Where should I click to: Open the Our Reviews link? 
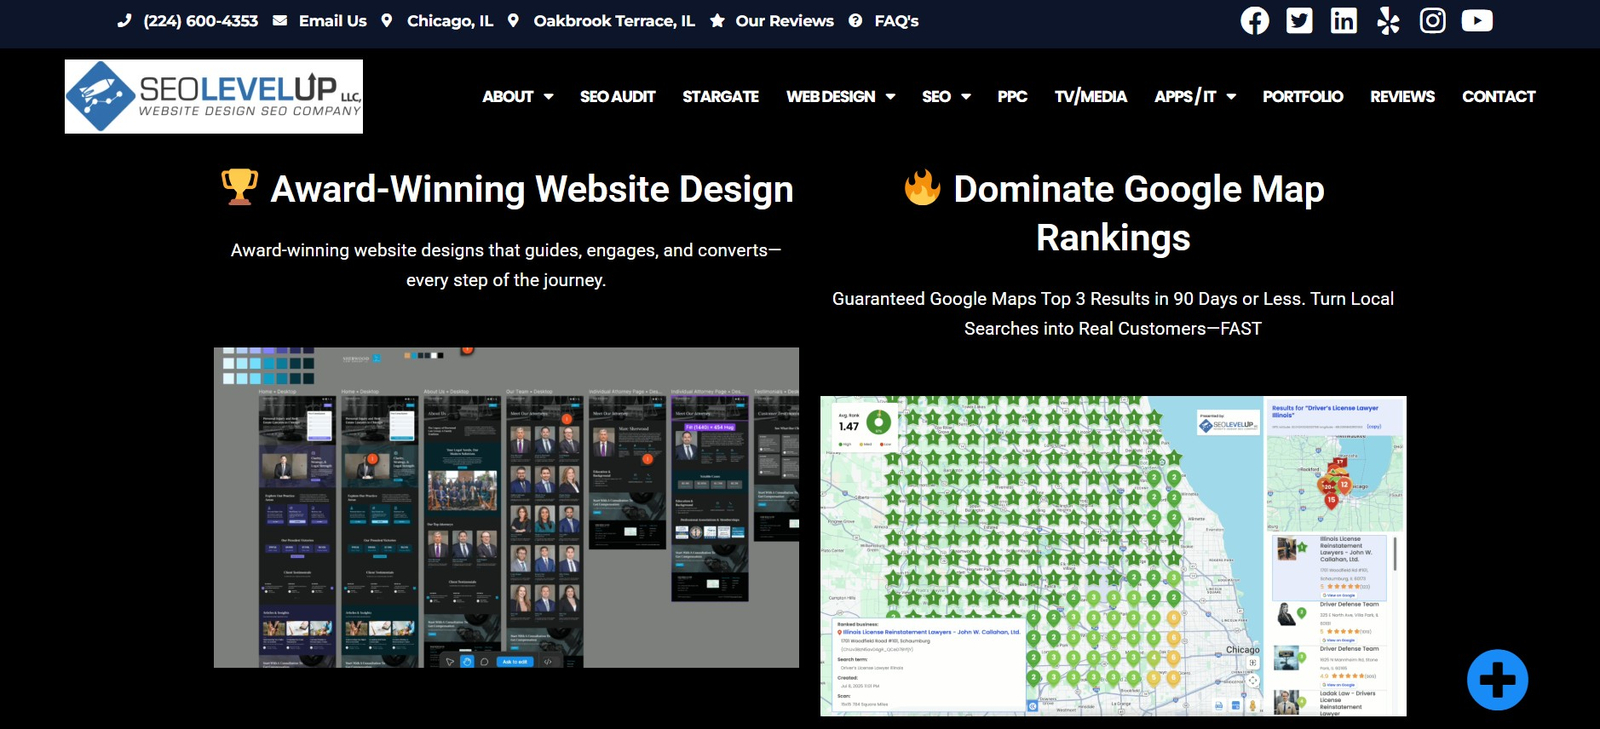click(785, 21)
